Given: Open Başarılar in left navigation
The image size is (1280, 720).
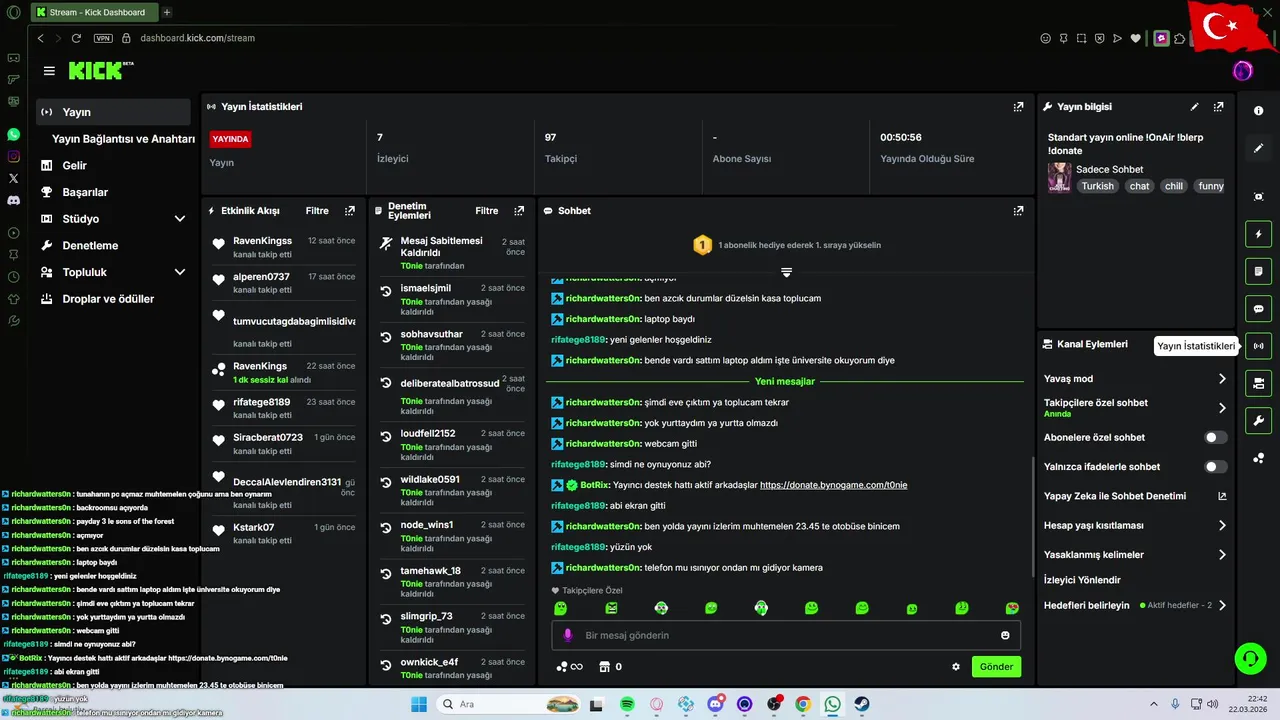Looking at the screenshot, I should pos(84,192).
